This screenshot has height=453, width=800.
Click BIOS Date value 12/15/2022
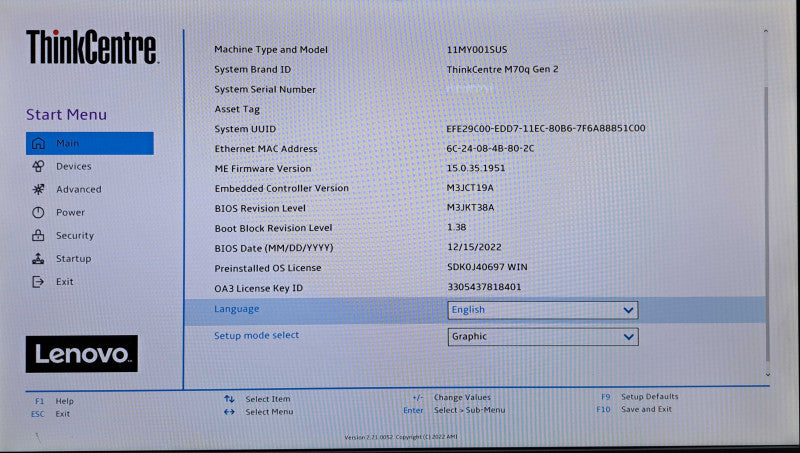(474, 247)
